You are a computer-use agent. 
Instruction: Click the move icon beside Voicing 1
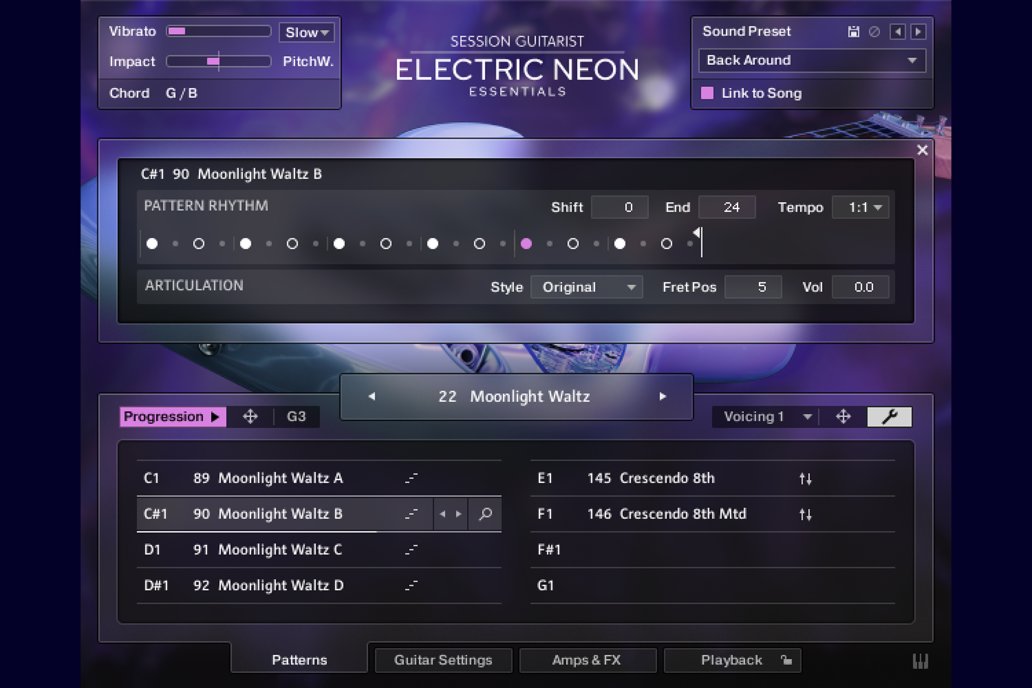[843, 417]
